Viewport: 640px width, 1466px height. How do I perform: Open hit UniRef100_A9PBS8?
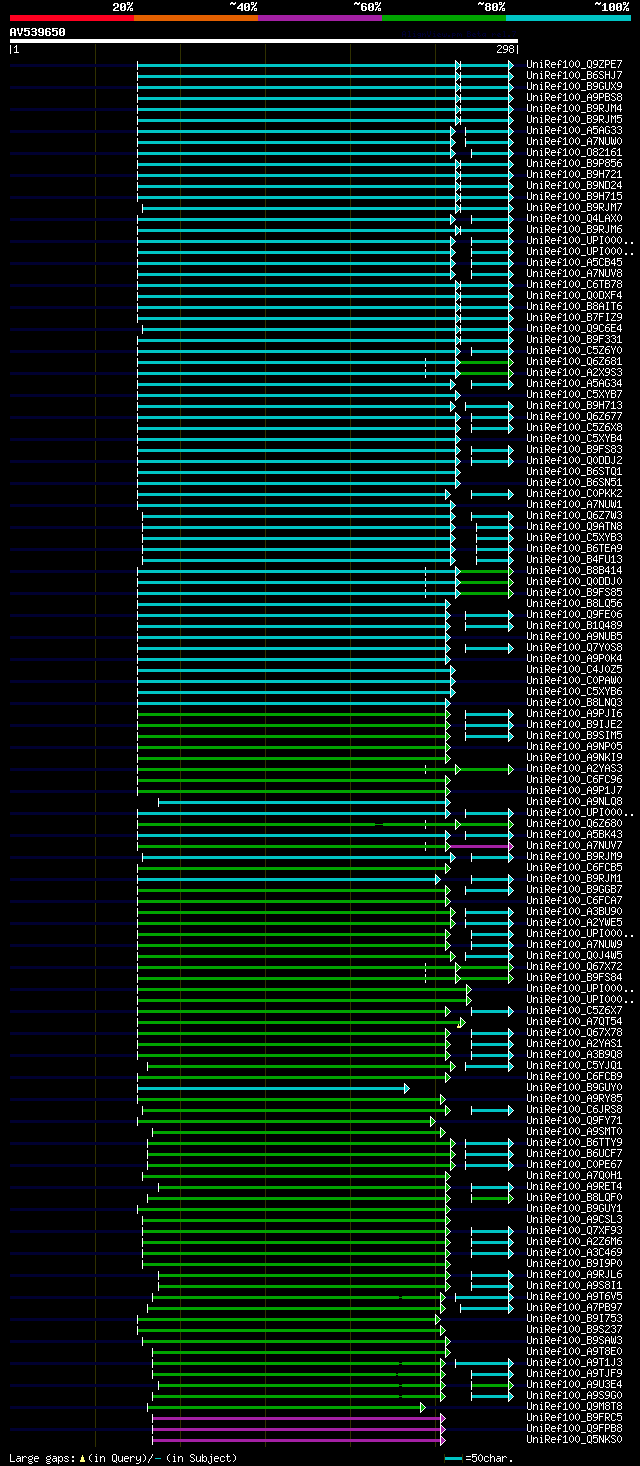point(574,97)
